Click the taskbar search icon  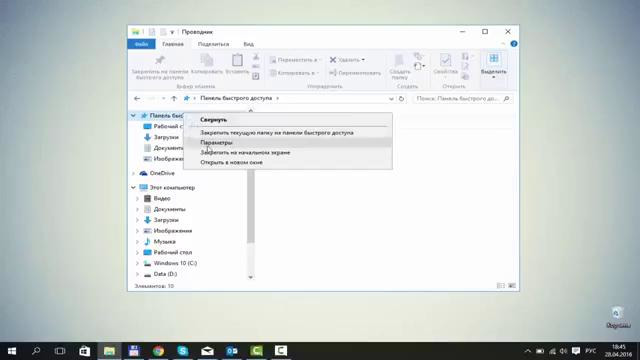(36, 351)
